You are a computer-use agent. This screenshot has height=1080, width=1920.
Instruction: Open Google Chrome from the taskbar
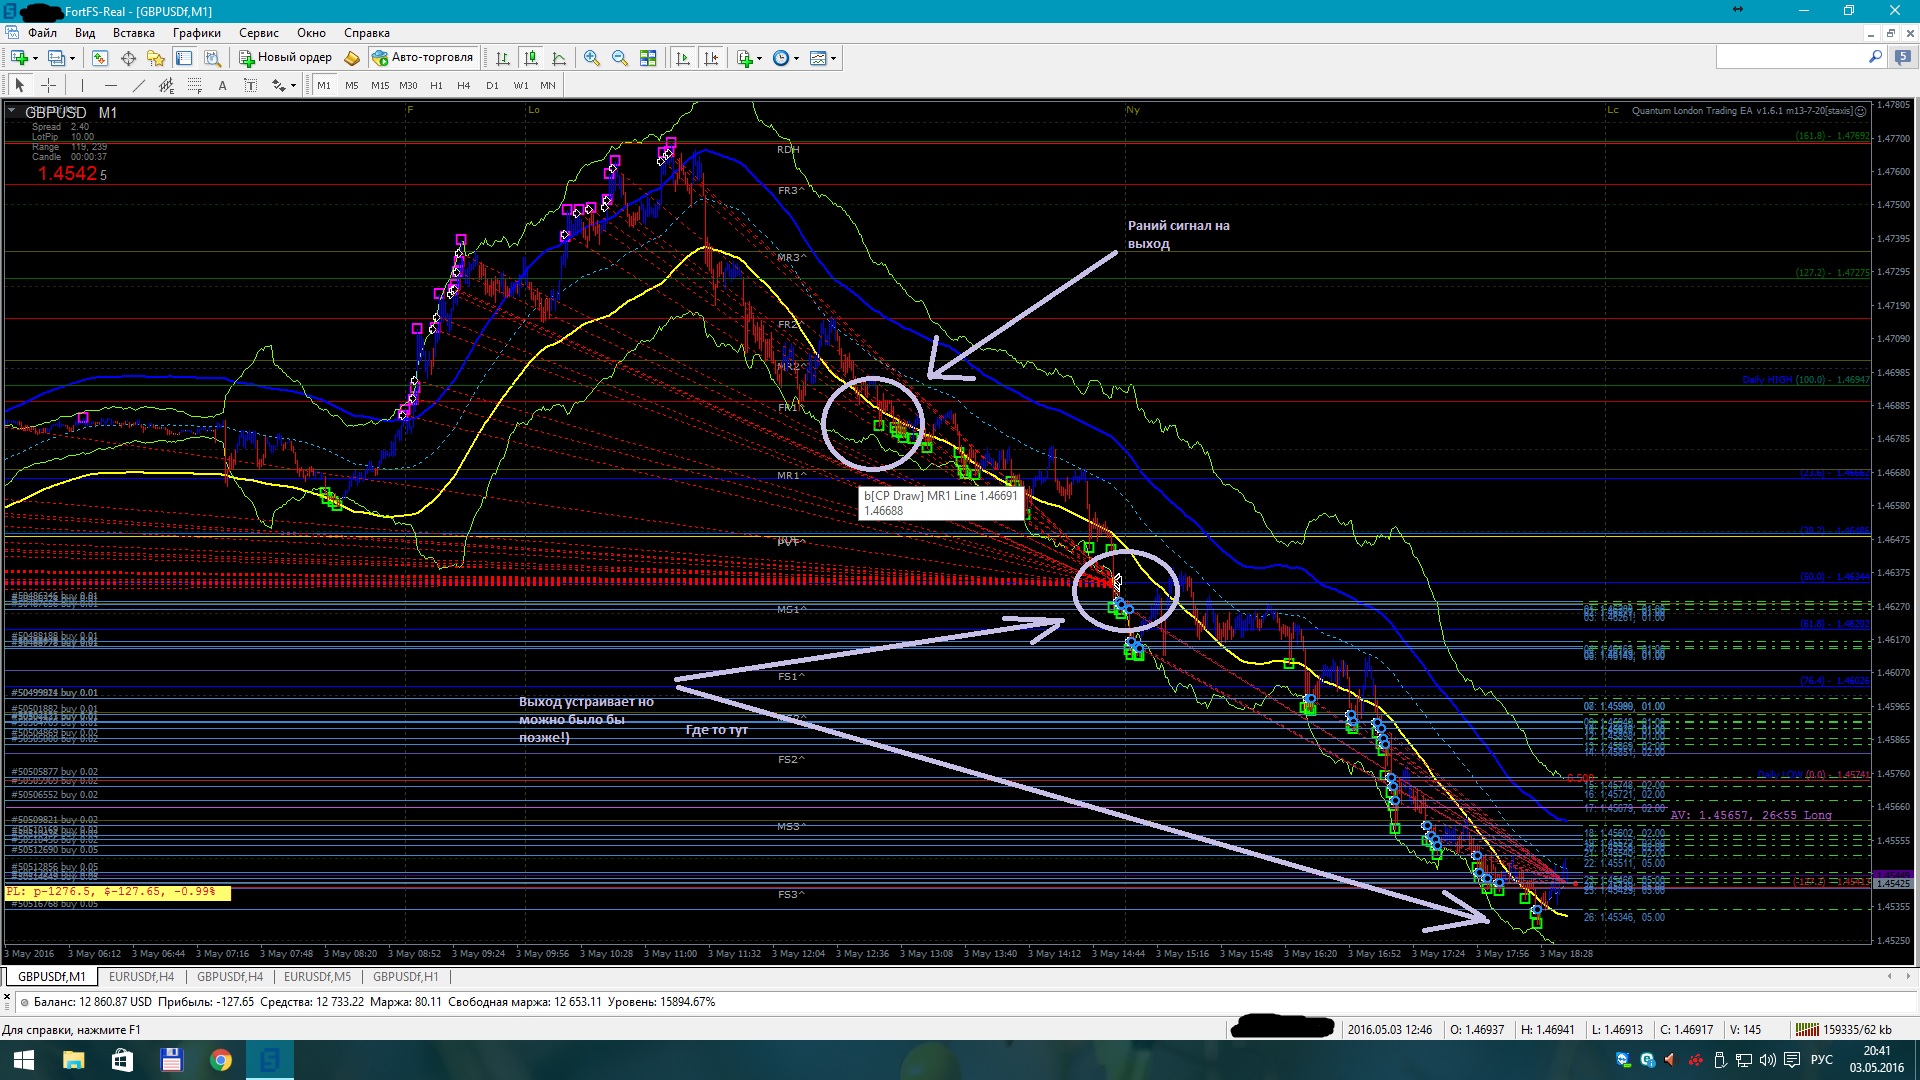(x=220, y=1060)
